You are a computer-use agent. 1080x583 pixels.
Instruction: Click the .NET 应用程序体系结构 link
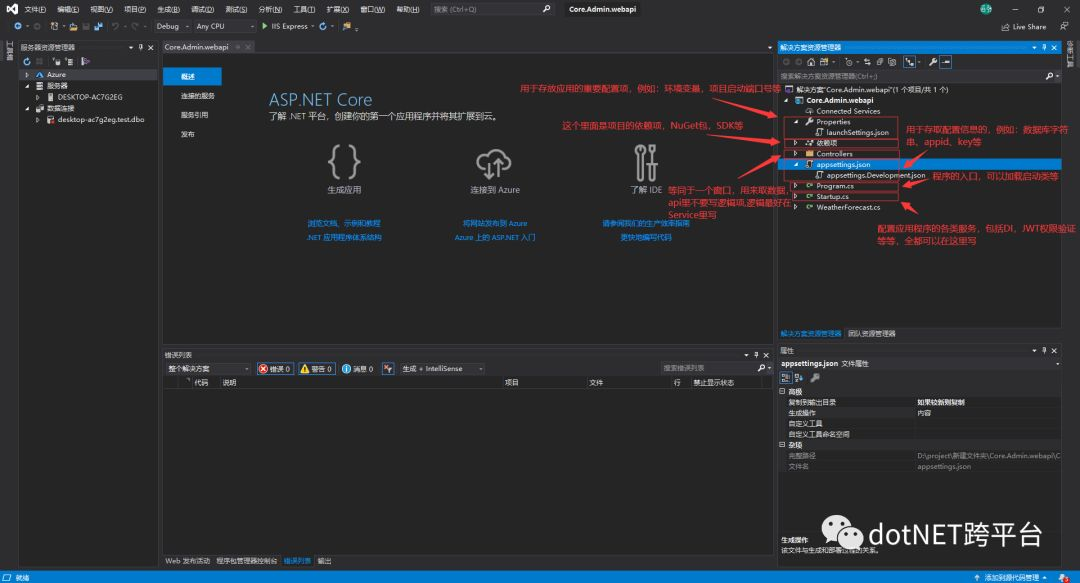344,237
